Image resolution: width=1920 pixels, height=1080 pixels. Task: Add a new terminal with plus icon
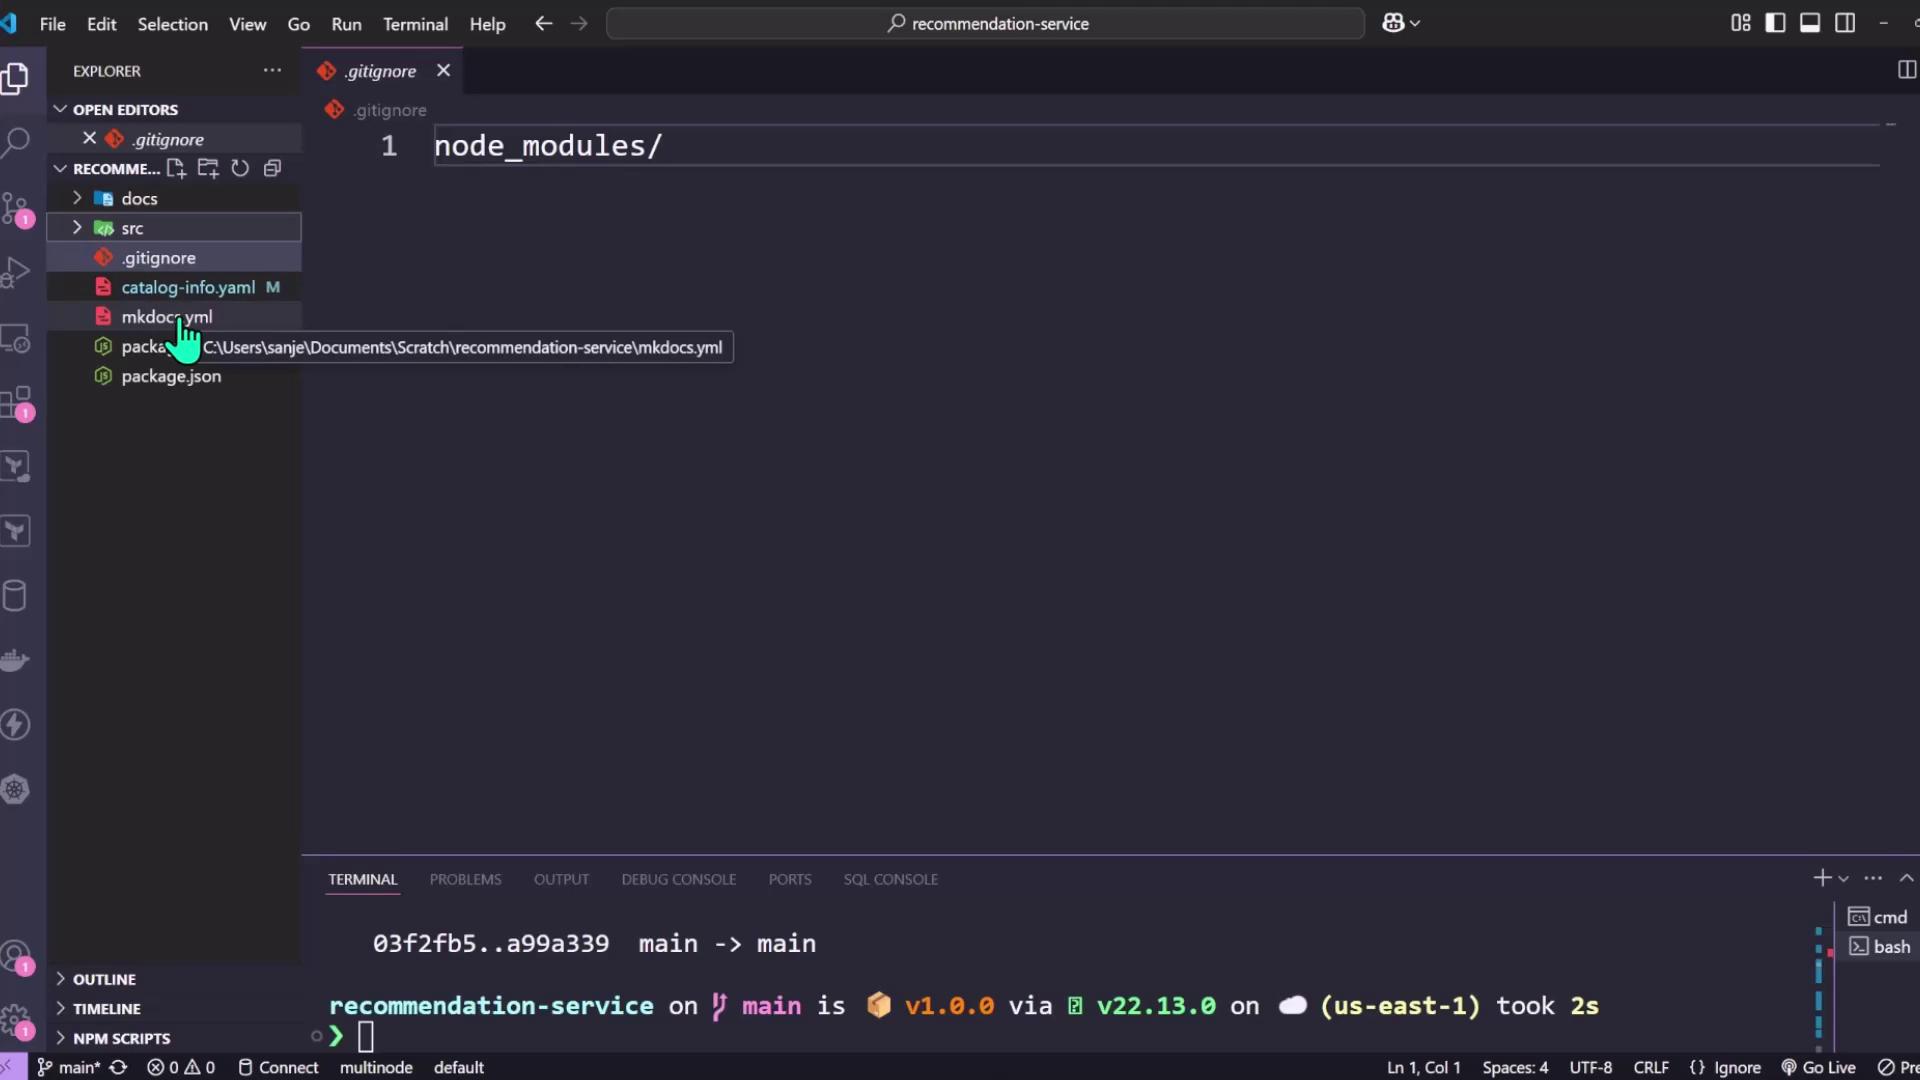(x=1822, y=878)
